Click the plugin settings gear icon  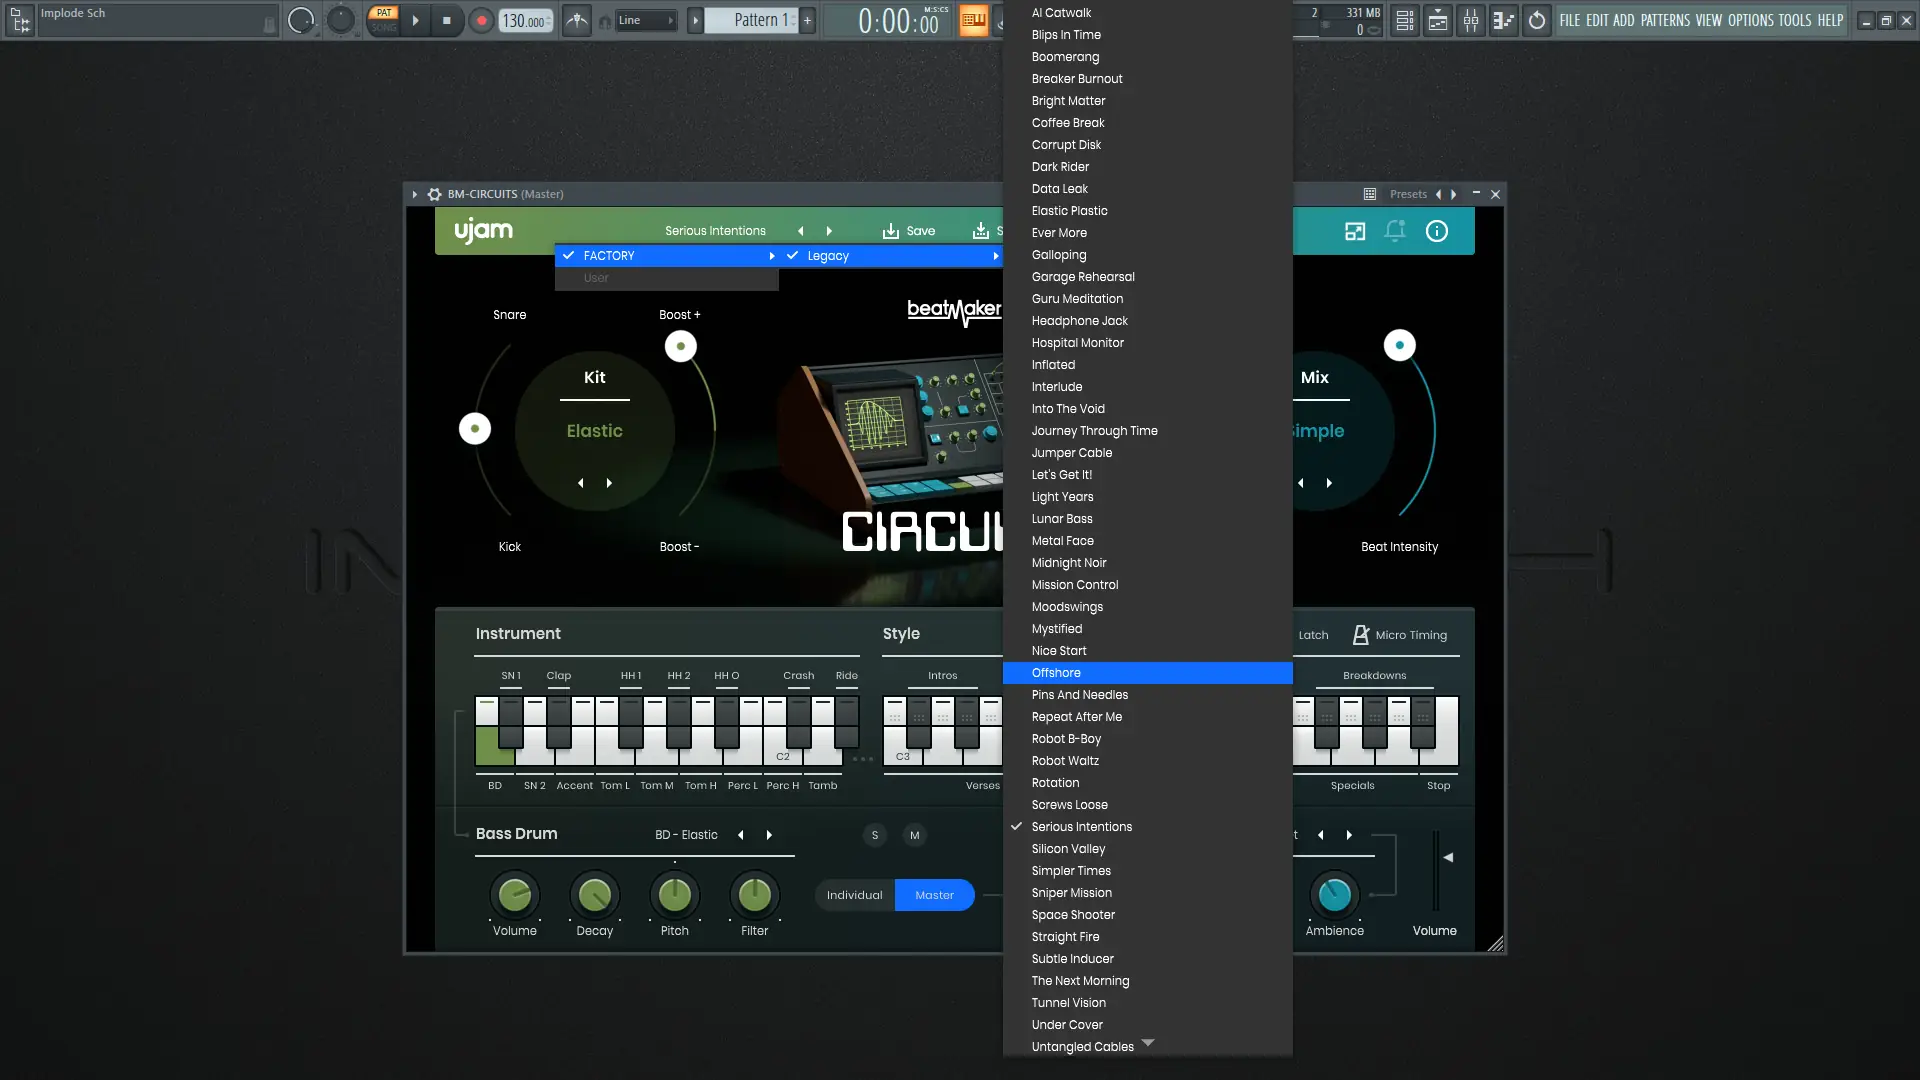pos(434,194)
